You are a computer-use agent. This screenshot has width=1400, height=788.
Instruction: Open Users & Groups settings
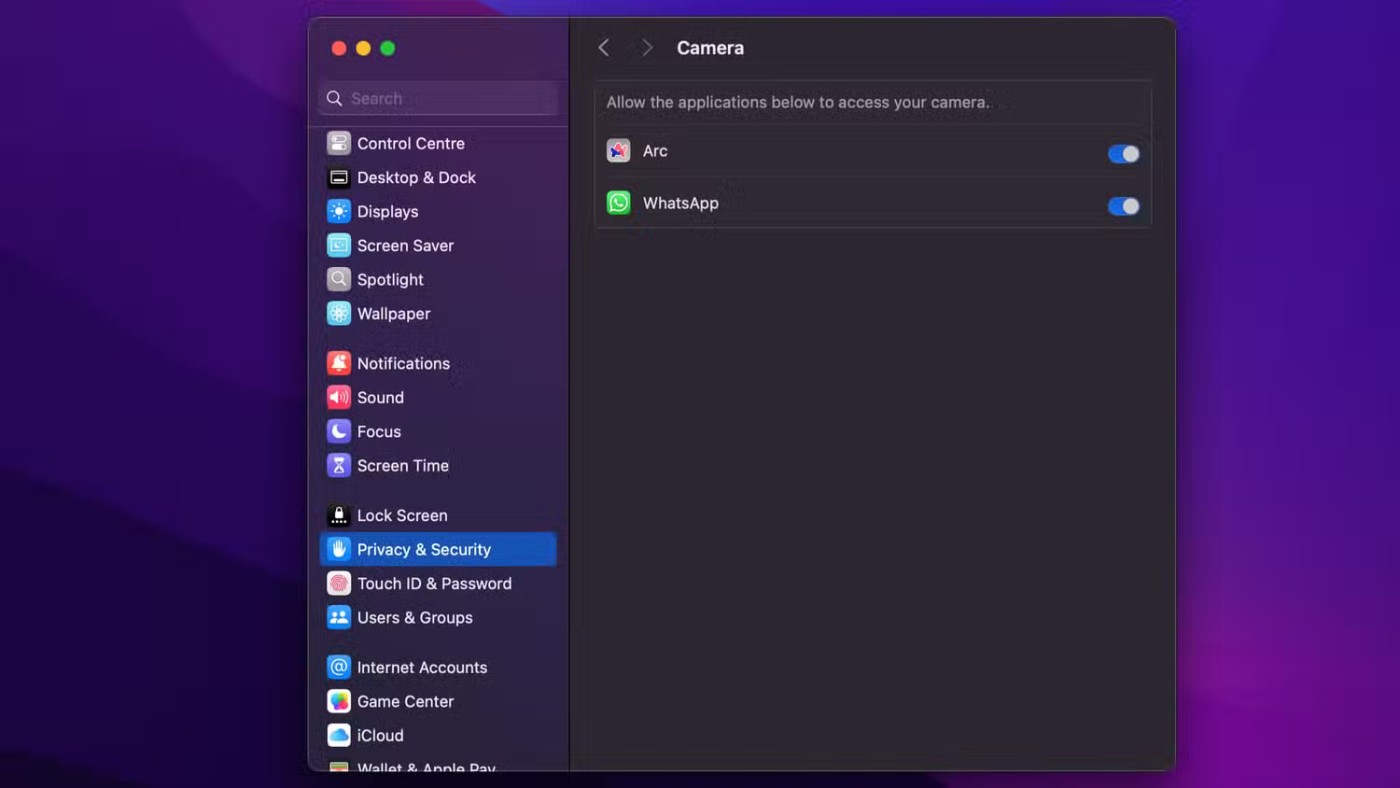coord(414,617)
